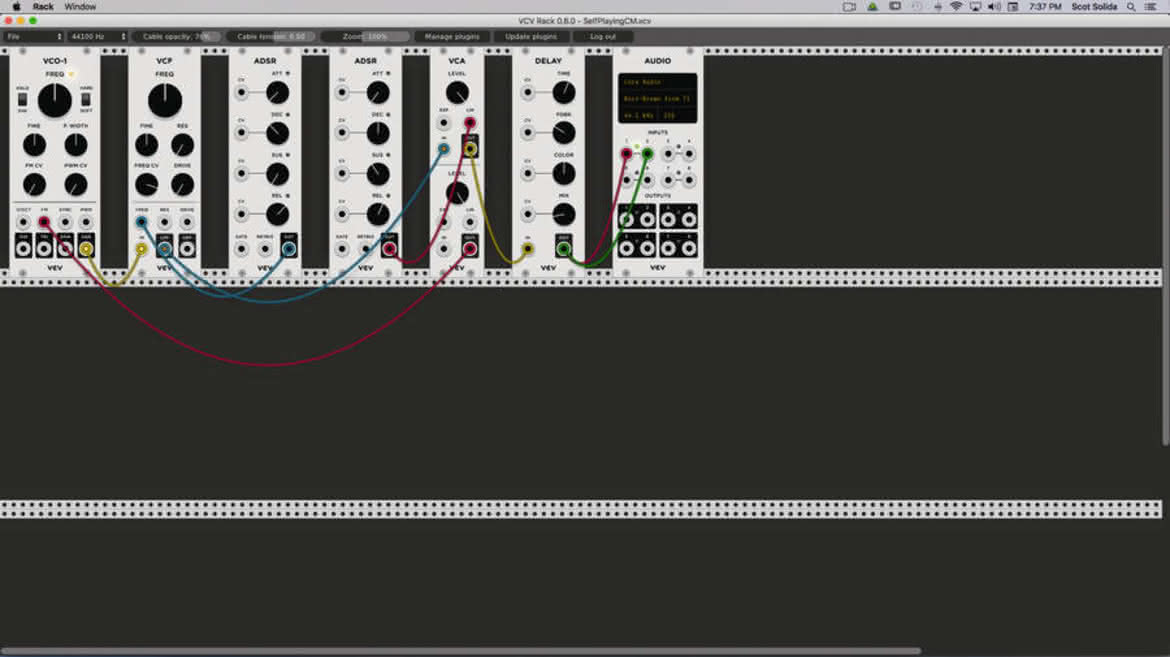Open the AUDIO module device selector line
Viewport: 1170px width, 657px height.
tap(657, 99)
